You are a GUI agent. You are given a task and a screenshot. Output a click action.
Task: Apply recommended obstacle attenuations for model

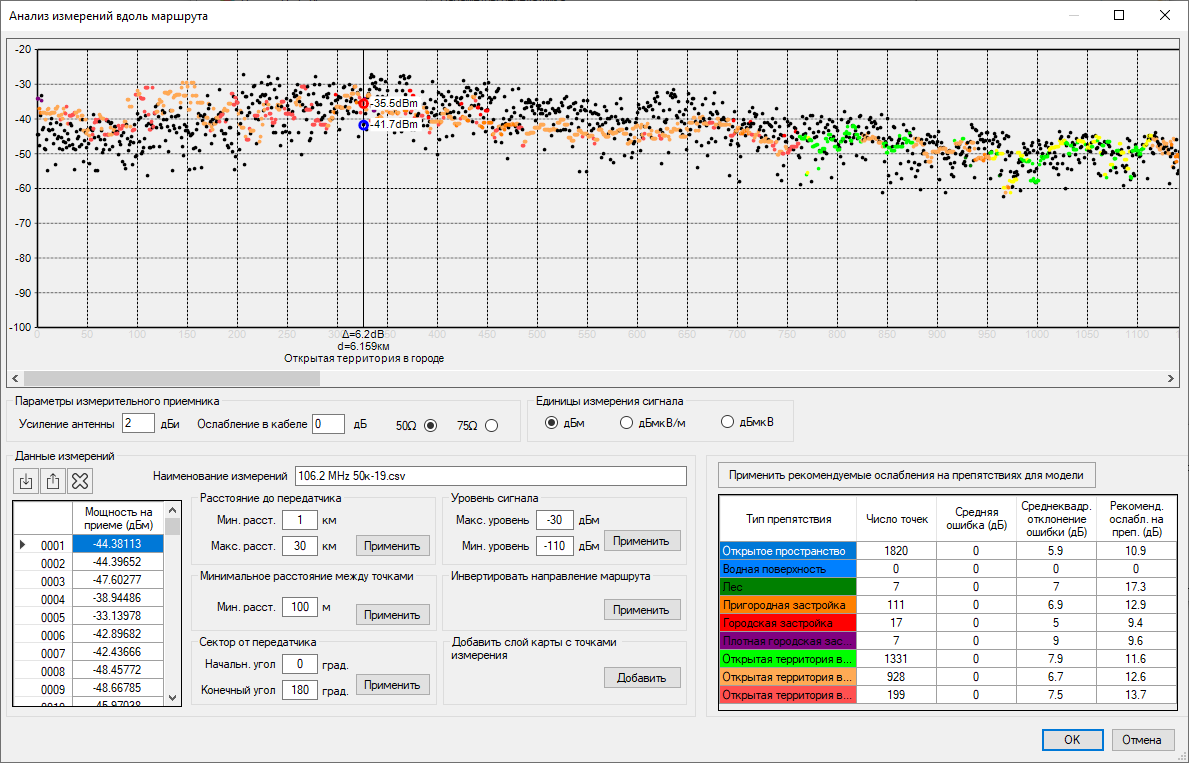pyautogui.click(x=907, y=475)
